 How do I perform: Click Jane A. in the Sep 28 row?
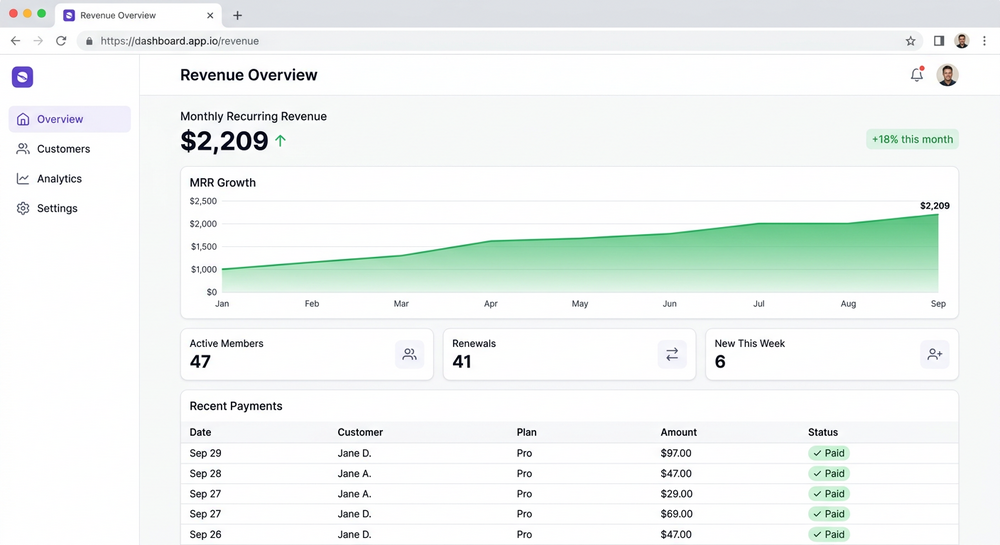[355, 474]
